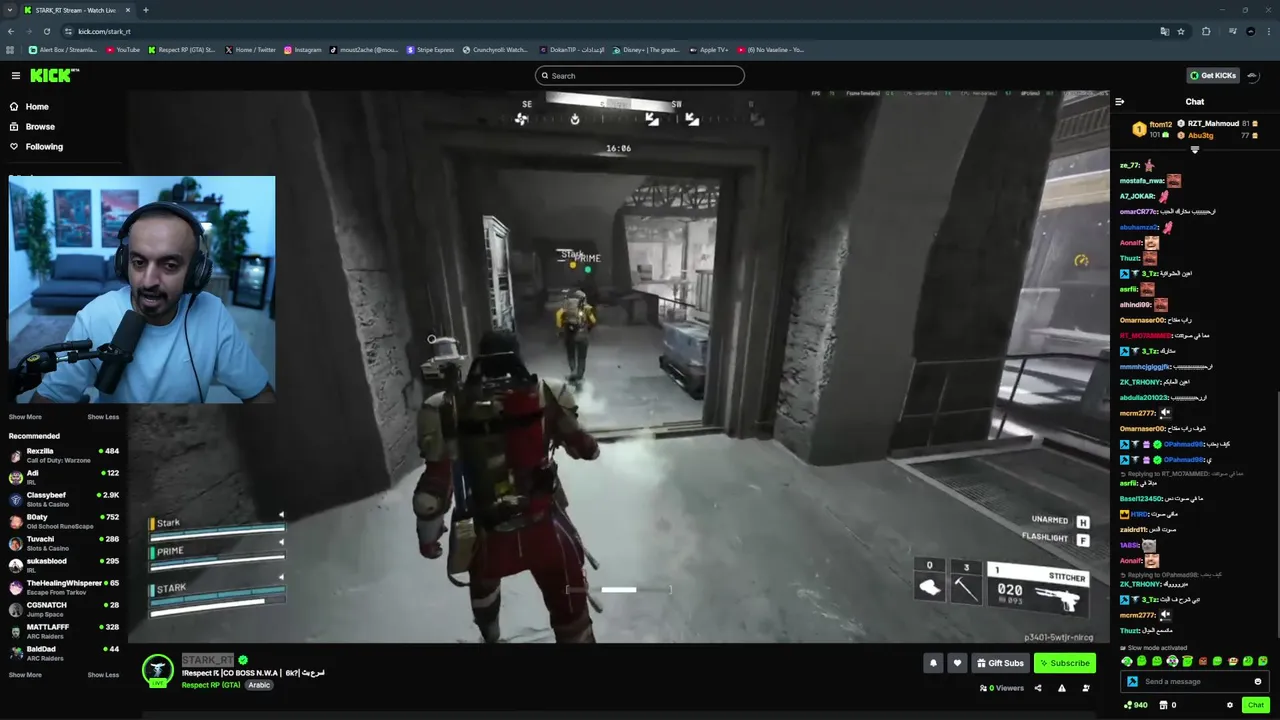The height and width of the screenshot is (720, 1280).
Task: Select the first quick emote in chat
Action: [1127, 661]
